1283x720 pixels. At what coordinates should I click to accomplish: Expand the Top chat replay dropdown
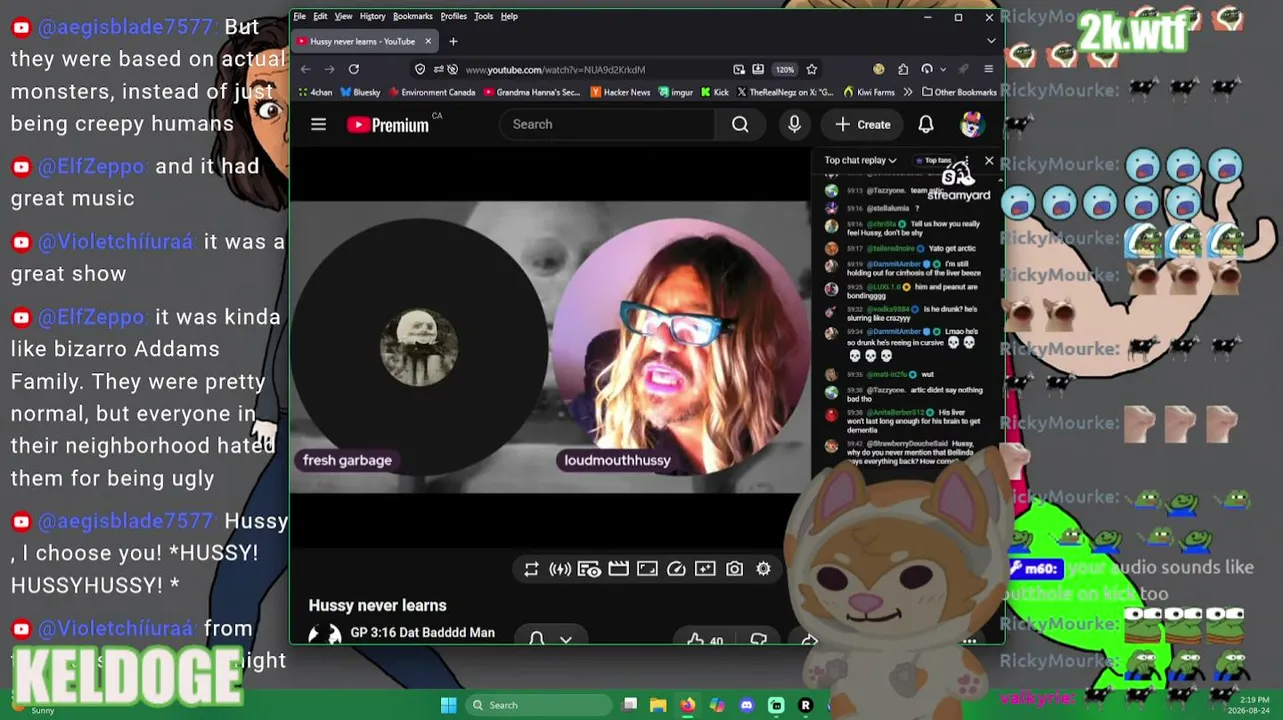(860, 160)
